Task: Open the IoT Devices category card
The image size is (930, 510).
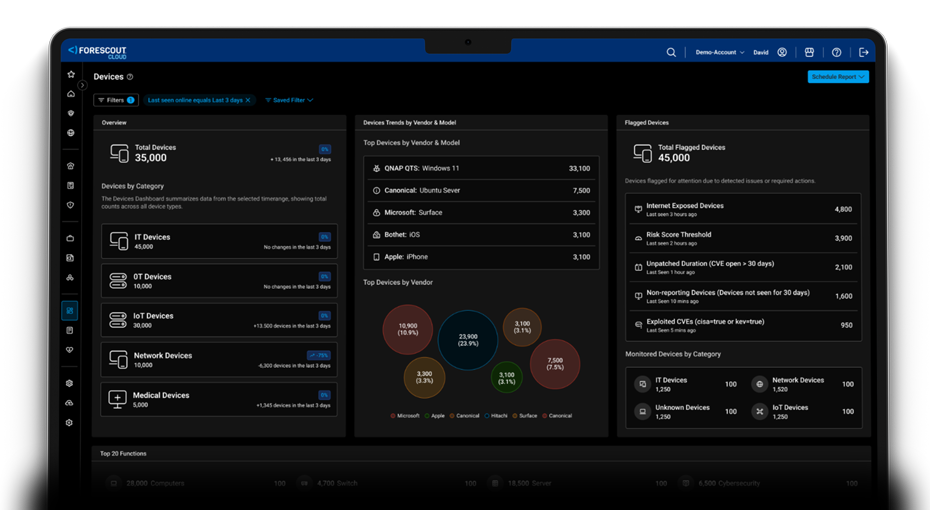Action: coord(219,320)
